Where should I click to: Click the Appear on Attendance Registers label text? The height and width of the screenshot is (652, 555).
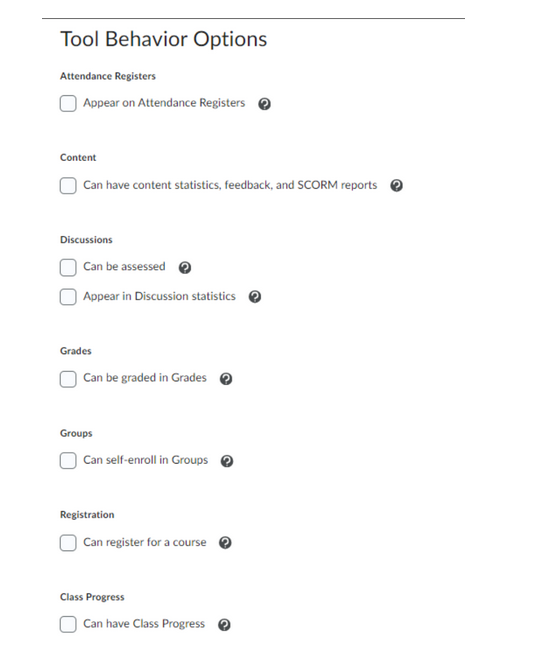tap(164, 103)
